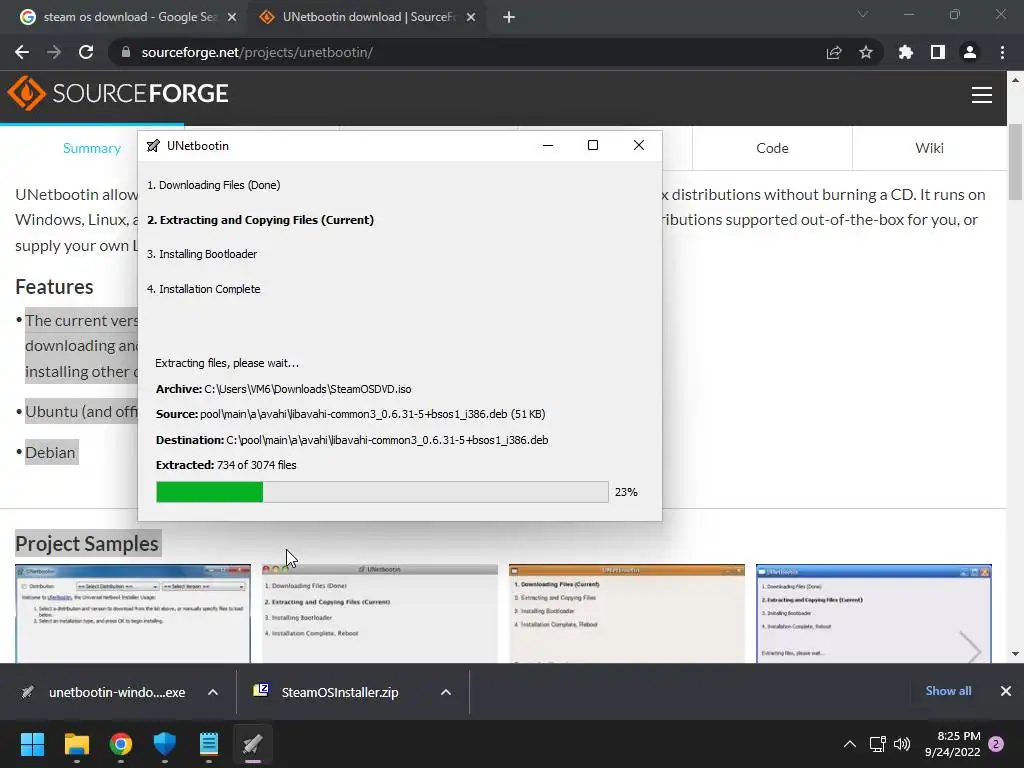
Task: Close the steam os download tab
Action: (x=232, y=18)
